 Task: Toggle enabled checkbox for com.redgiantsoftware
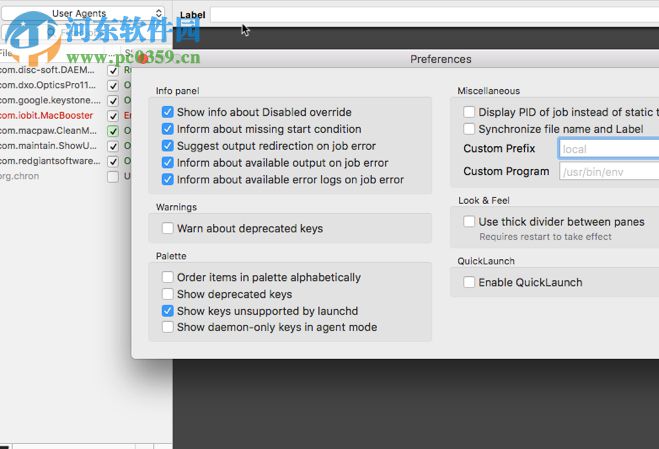[113, 161]
